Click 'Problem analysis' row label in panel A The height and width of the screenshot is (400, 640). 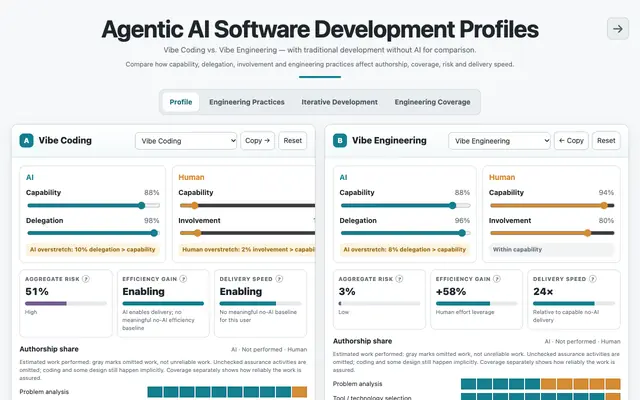click(44, 392)
